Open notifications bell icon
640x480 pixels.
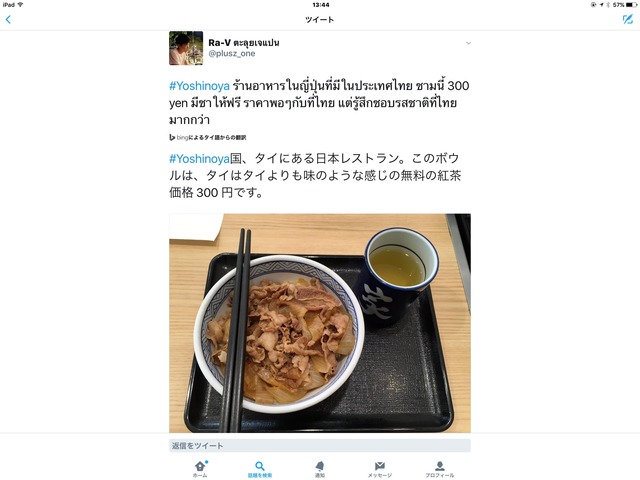coord(320,466)
